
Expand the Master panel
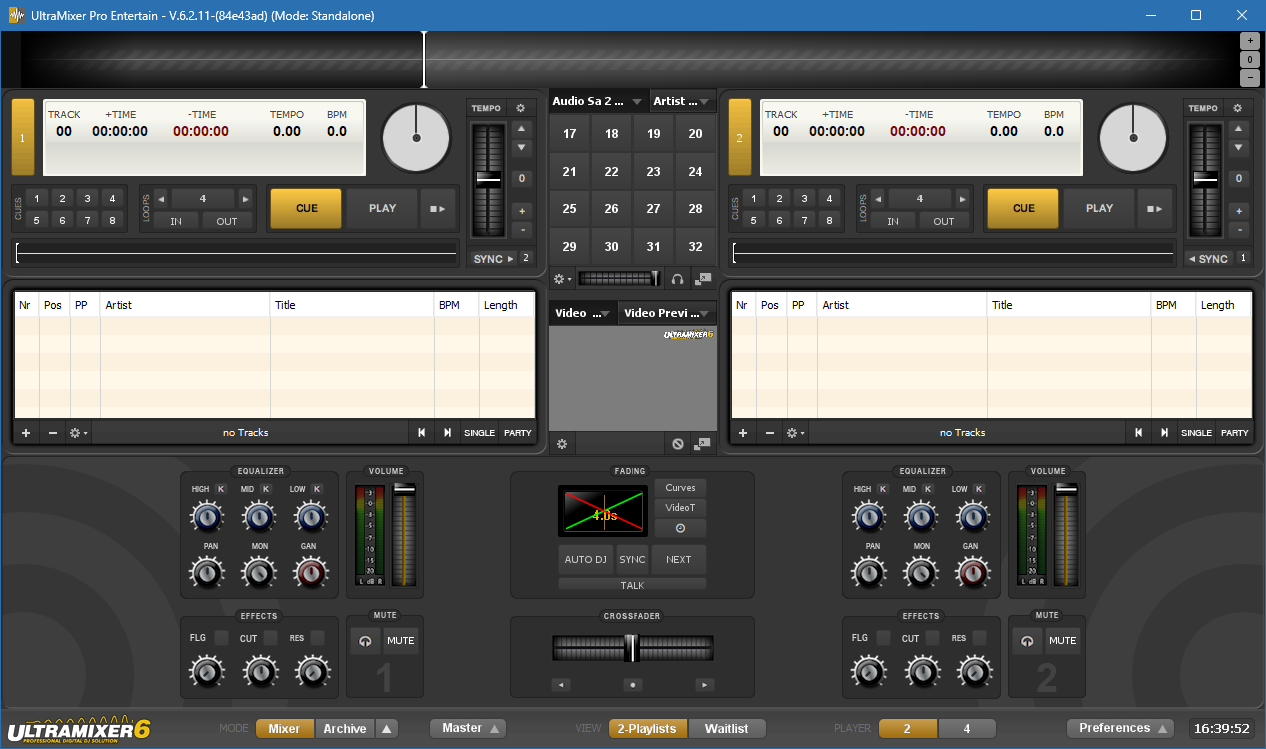[468, 728]
